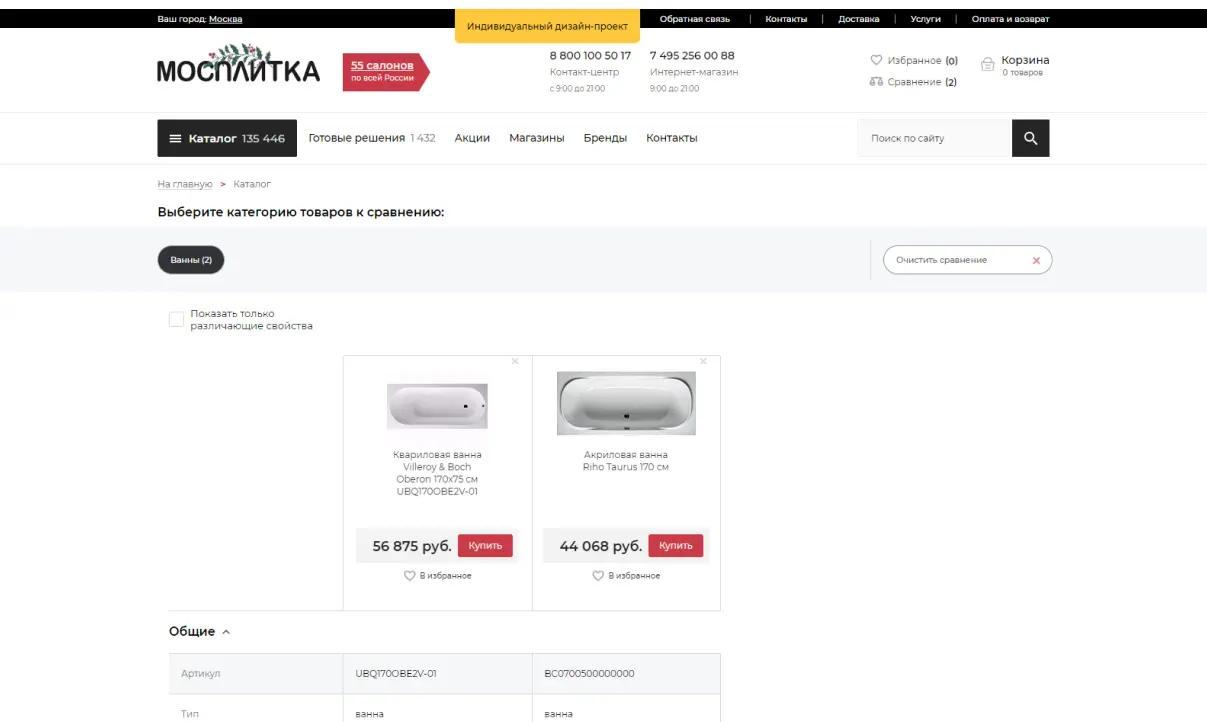Open the Услуги link

(926, 19)
